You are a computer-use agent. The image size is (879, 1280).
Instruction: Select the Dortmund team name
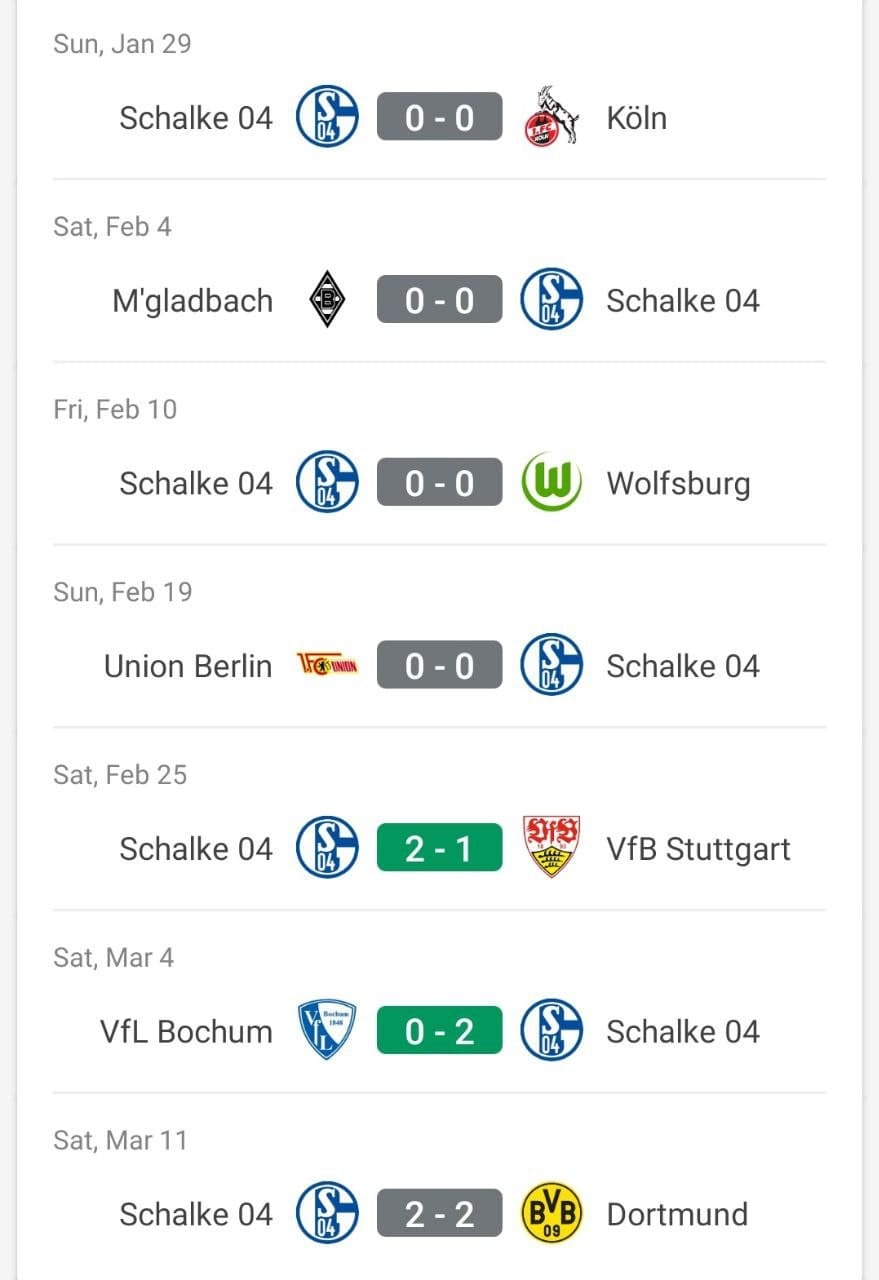point(677,1214)
